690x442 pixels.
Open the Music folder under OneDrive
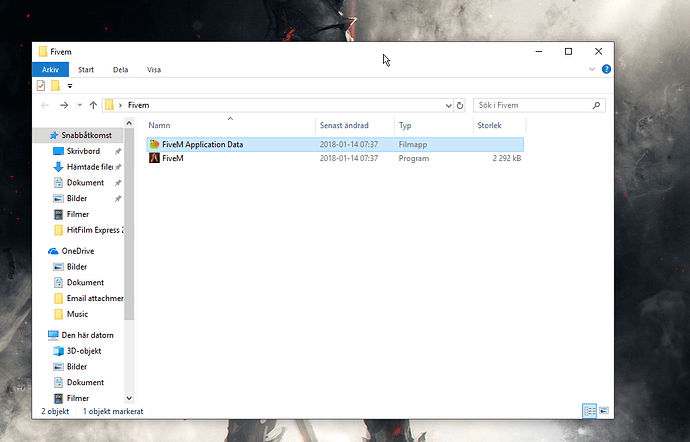pyautogui.click(x=77, y=314)
